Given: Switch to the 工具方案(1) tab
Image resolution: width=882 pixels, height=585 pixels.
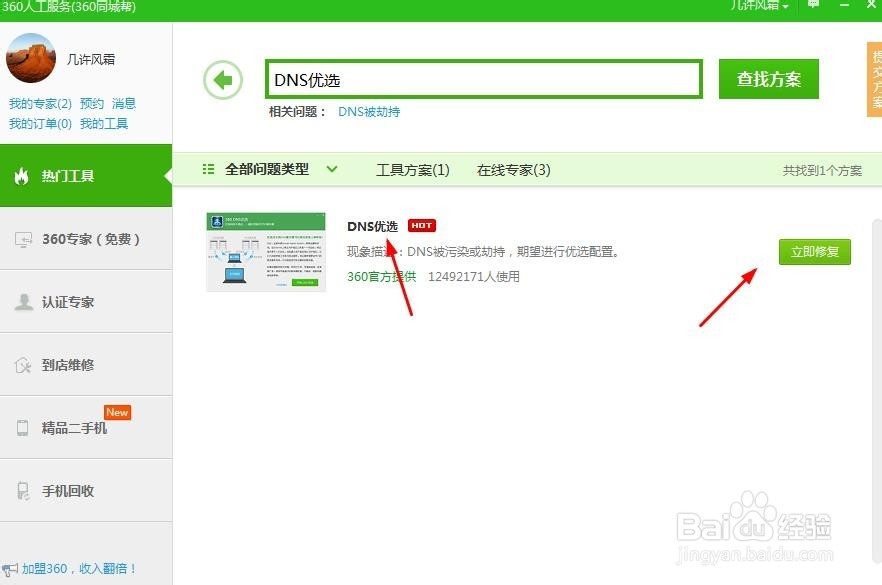Looking at the screenshot, I should pos(413,170).
